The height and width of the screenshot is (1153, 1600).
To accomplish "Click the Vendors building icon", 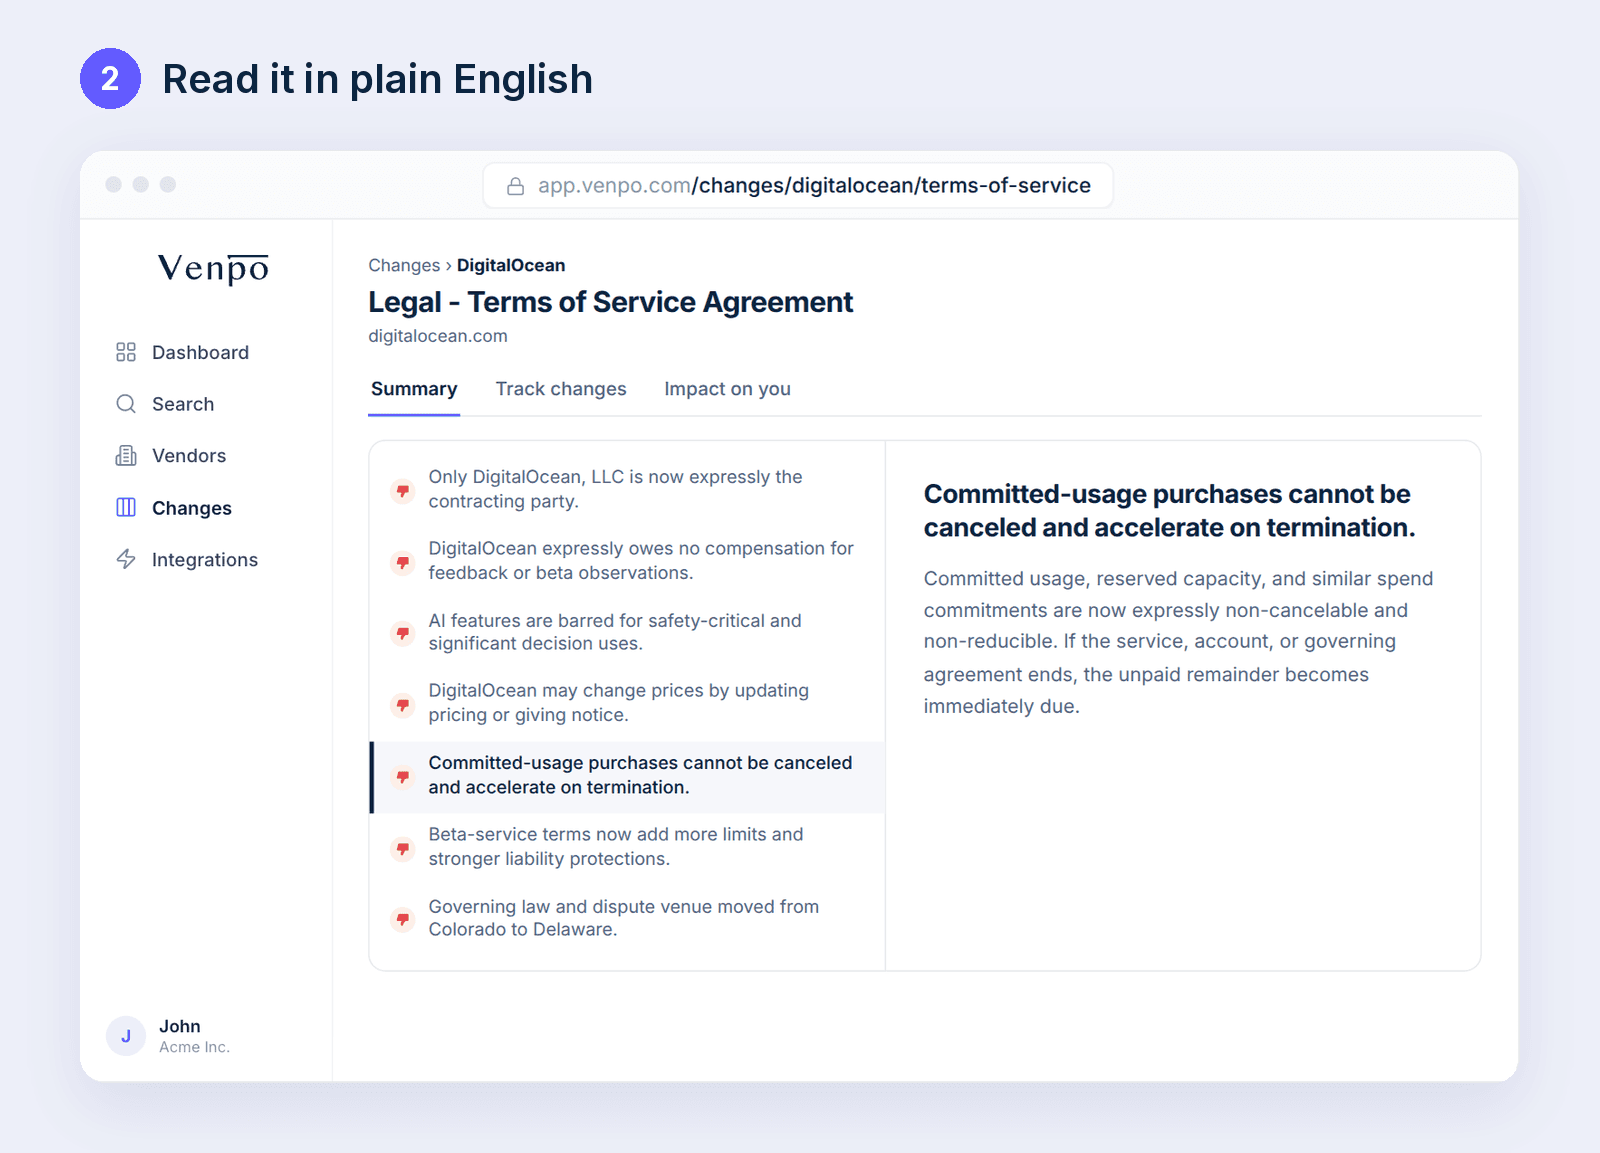I will [126, 456].
